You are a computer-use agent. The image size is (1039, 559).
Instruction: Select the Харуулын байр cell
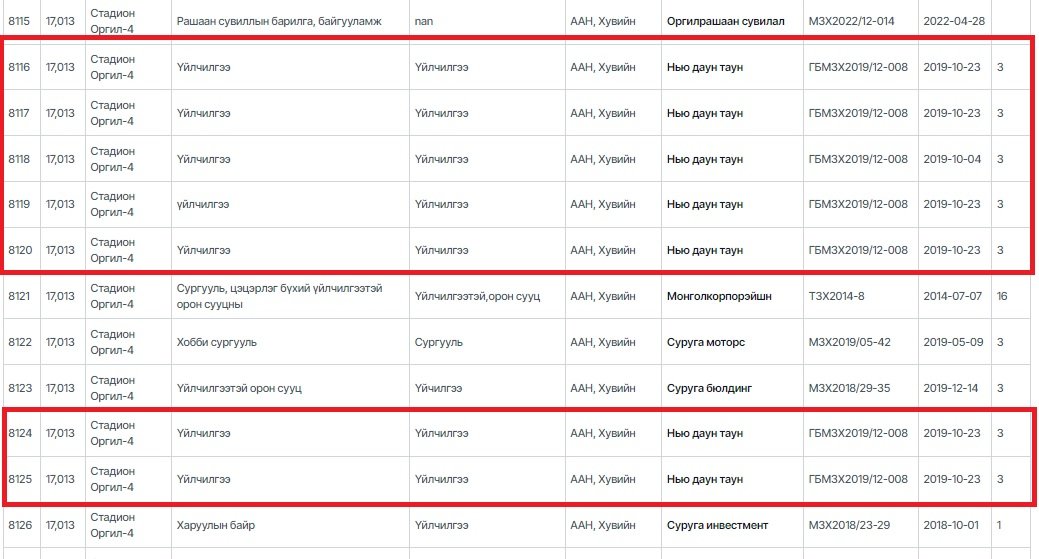tap(216, 525)
